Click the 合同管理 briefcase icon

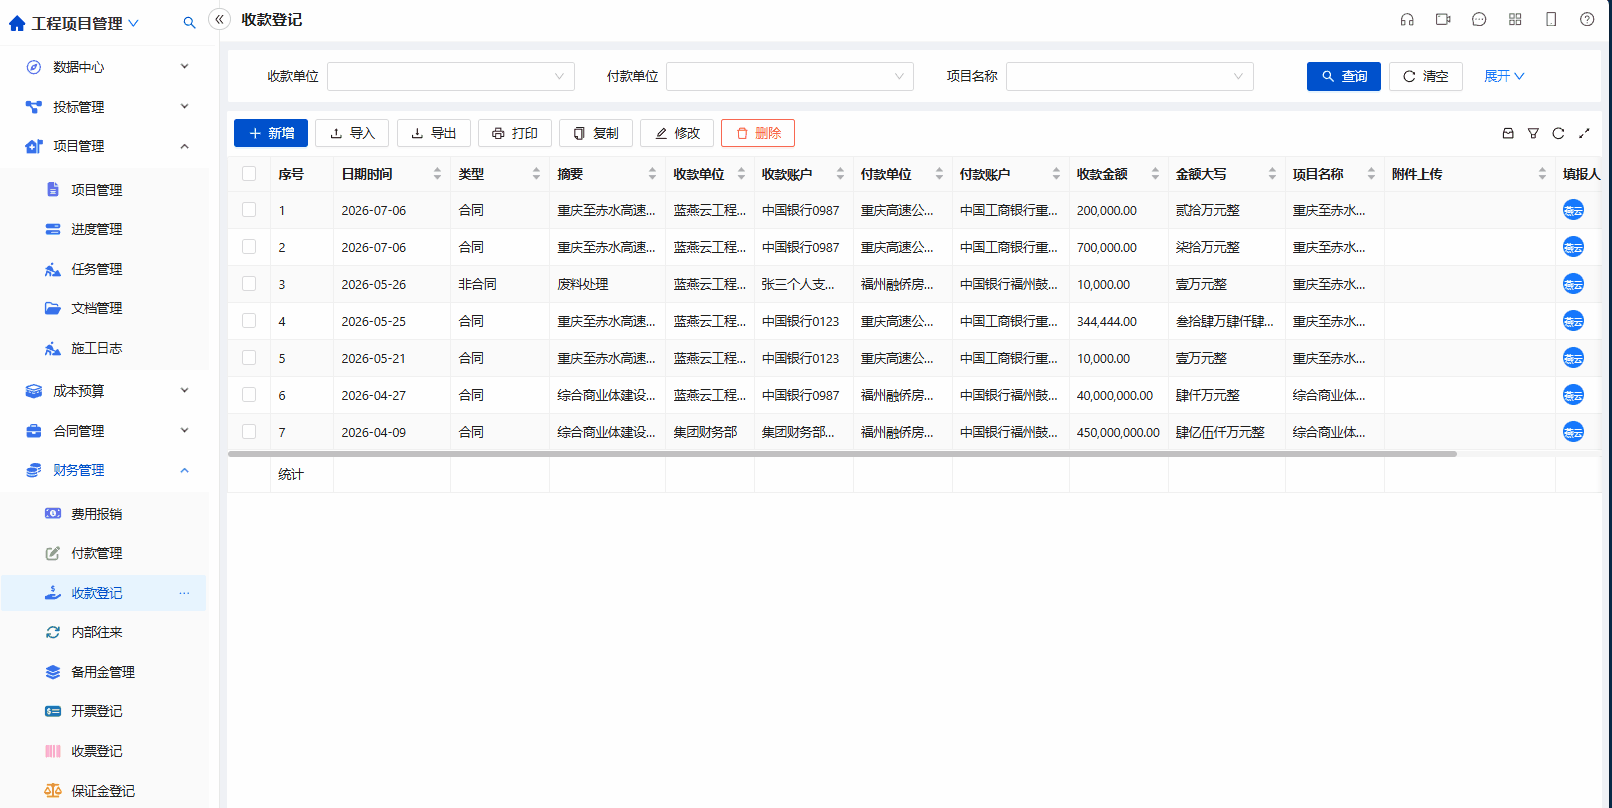tap(34, 431)
